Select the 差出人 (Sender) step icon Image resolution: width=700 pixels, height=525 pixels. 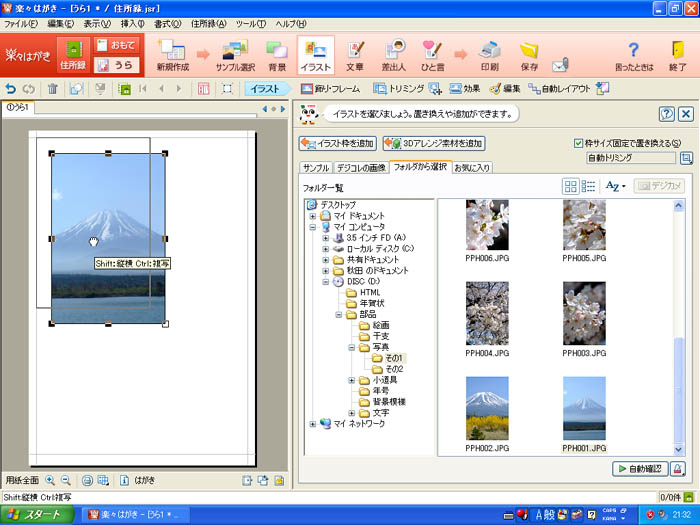(394, 55)
